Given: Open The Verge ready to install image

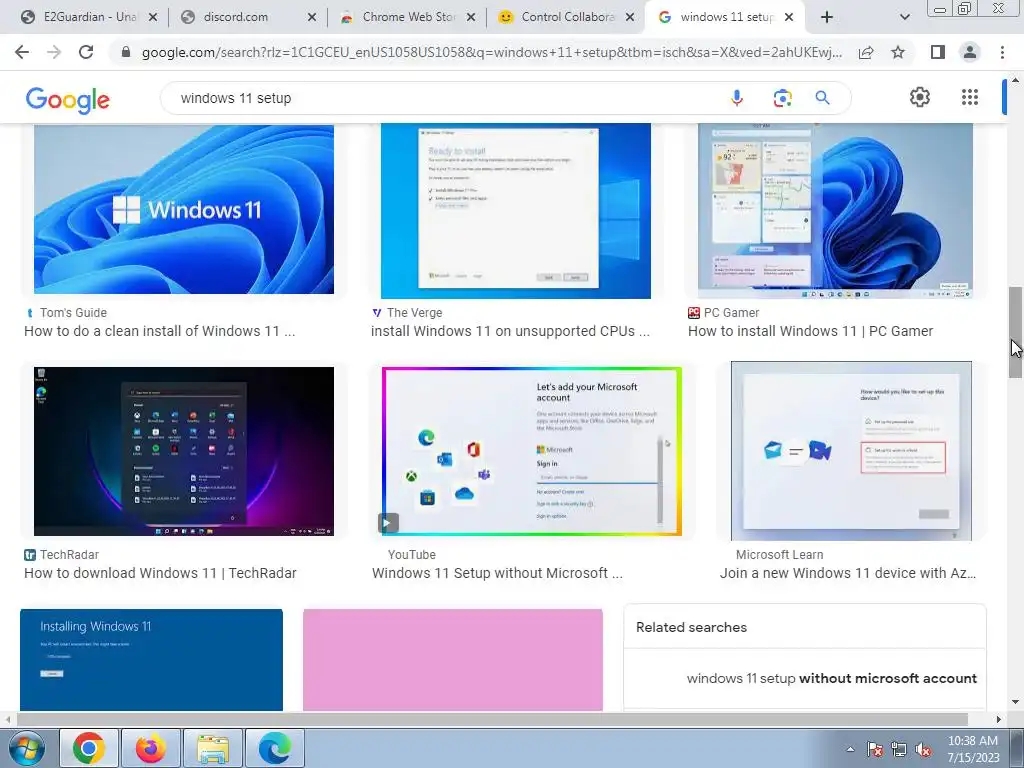Looking at the screenshot, I should [x=515, y=210].
